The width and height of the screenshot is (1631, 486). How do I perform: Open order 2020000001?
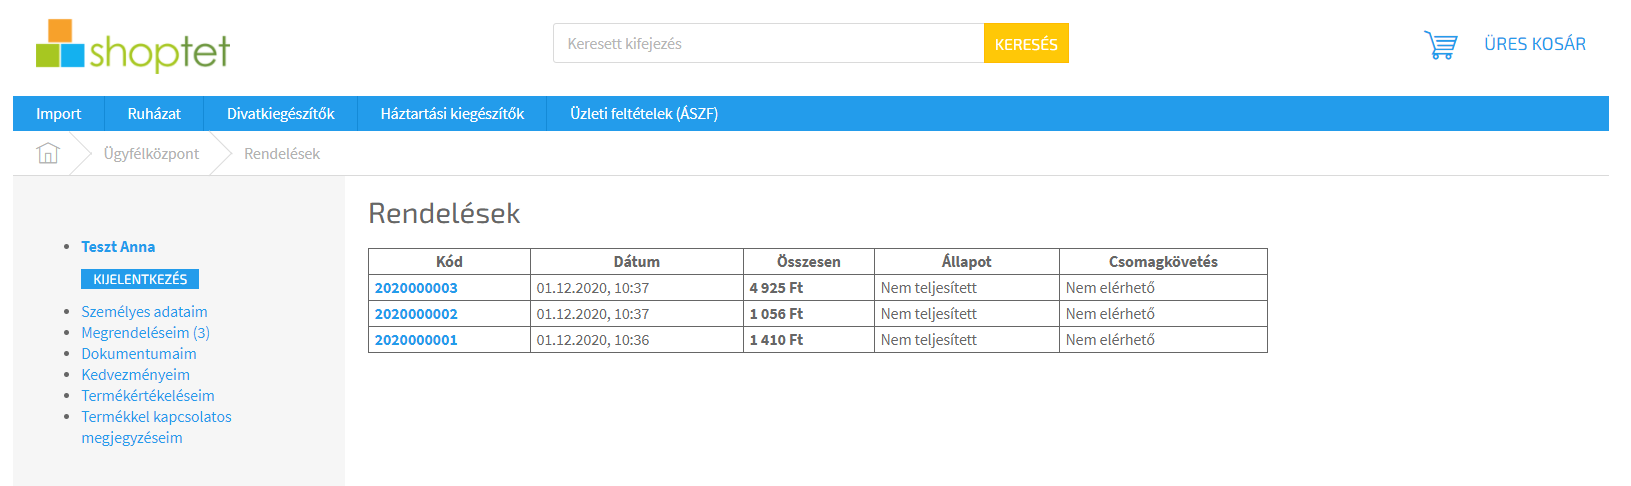click(416, 339)
